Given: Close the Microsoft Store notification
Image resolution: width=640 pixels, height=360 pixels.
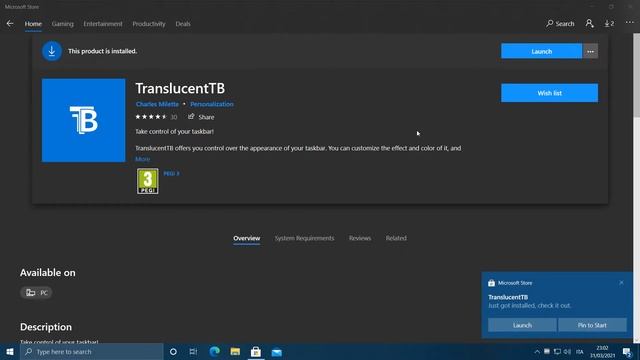Looking at the screenshot, I should tap(621, 282).
